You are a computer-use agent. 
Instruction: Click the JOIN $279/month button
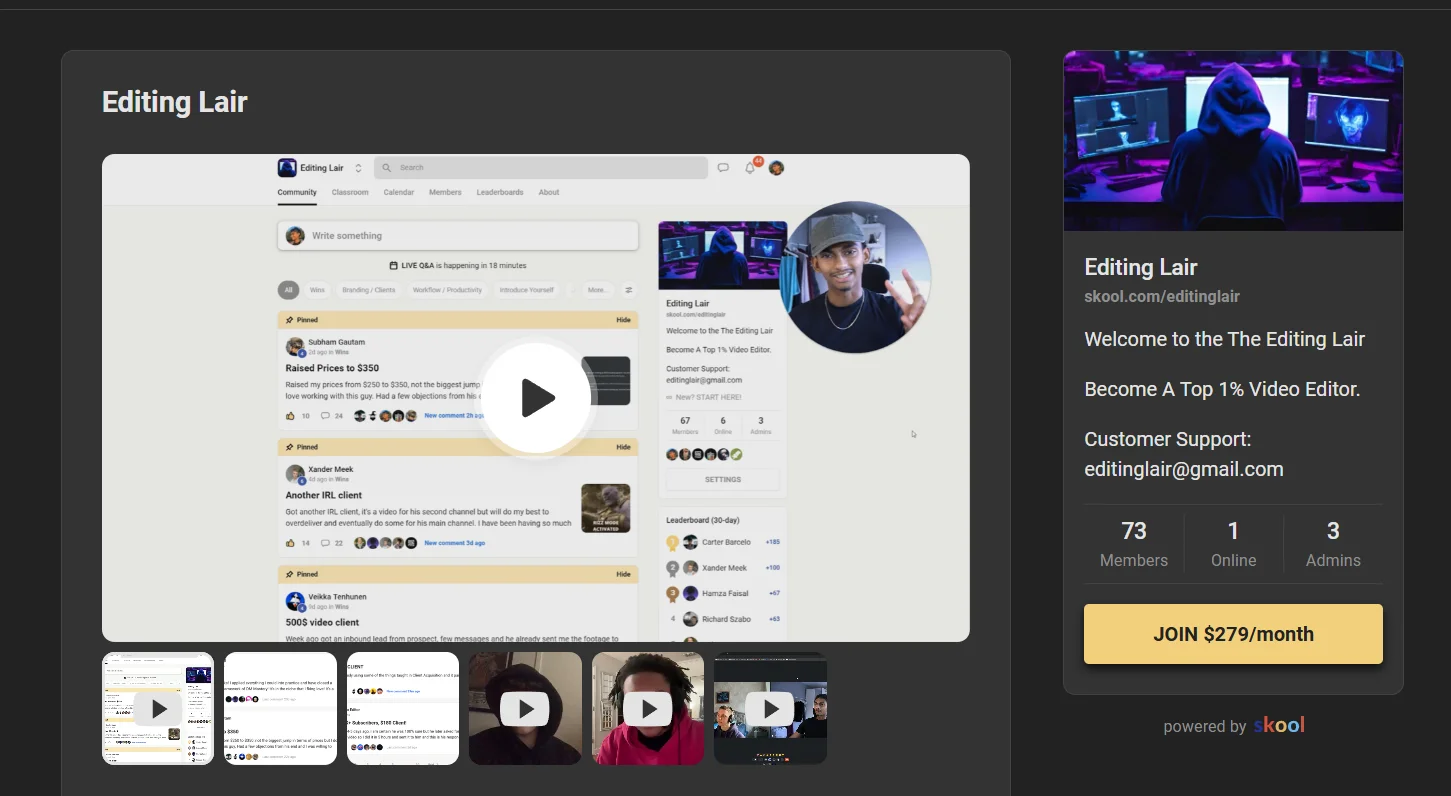click(x=1233, y=634)
